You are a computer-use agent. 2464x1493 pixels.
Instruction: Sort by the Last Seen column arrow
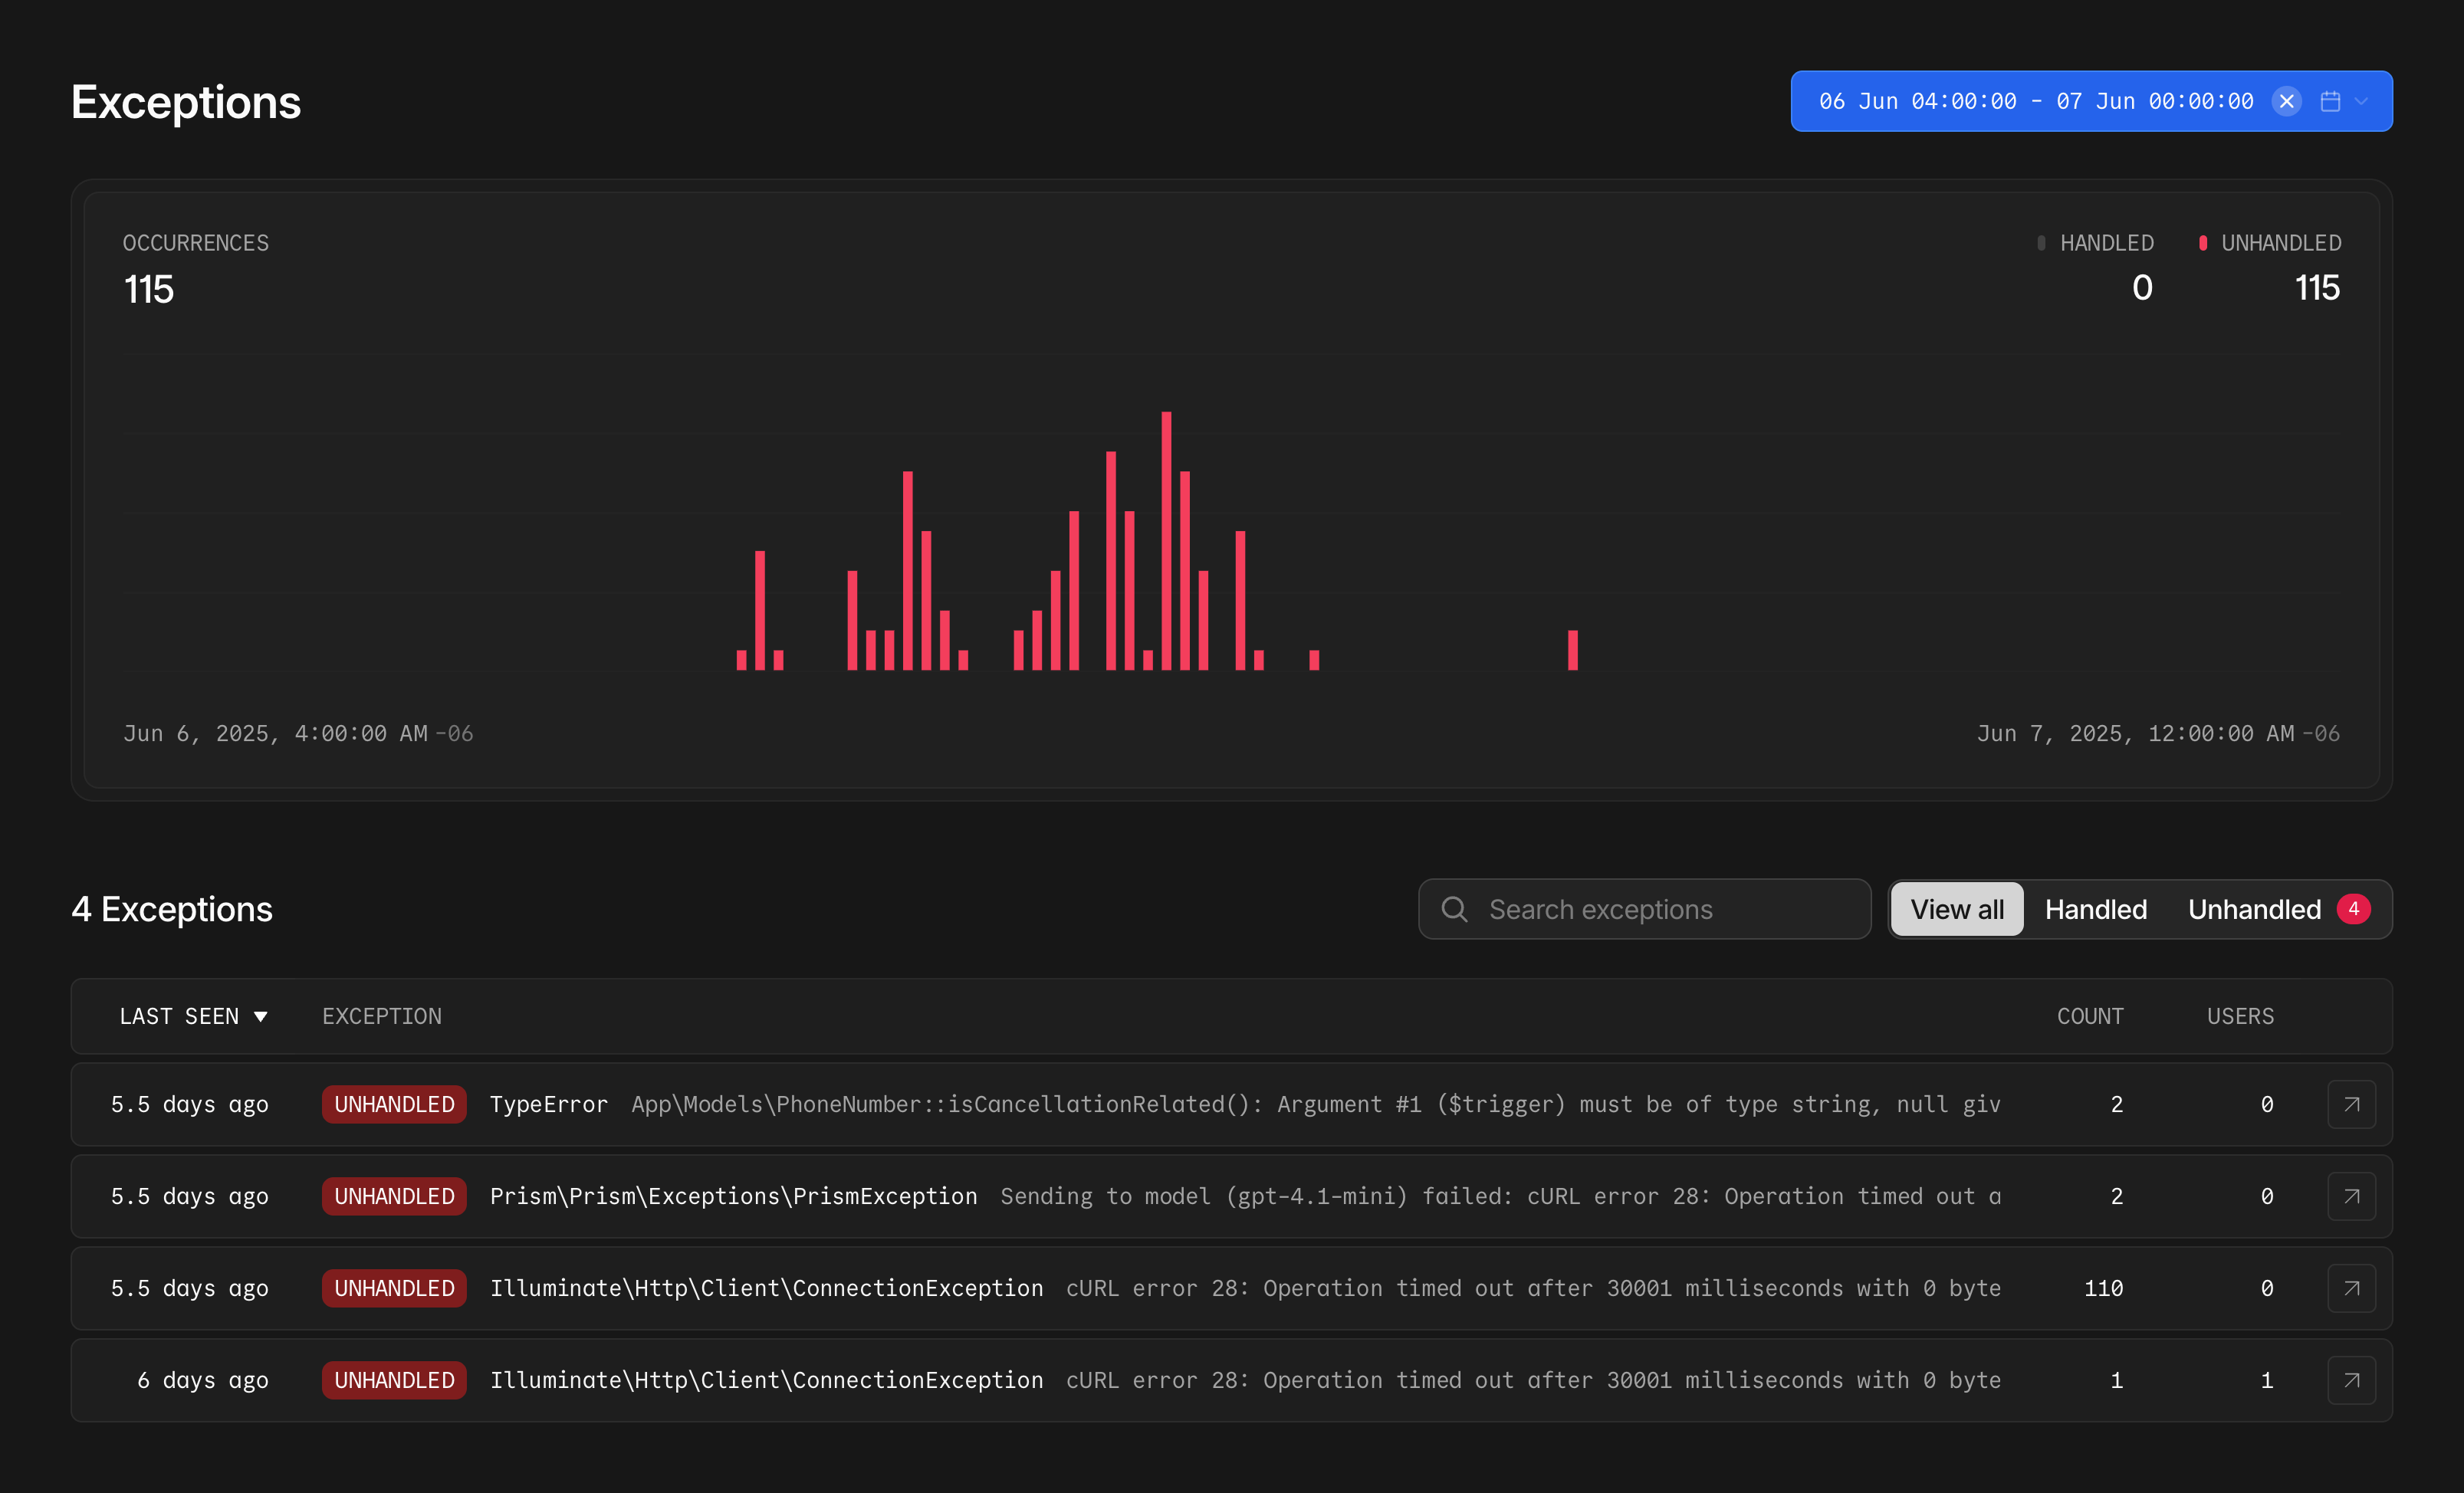pos(261,1016)
